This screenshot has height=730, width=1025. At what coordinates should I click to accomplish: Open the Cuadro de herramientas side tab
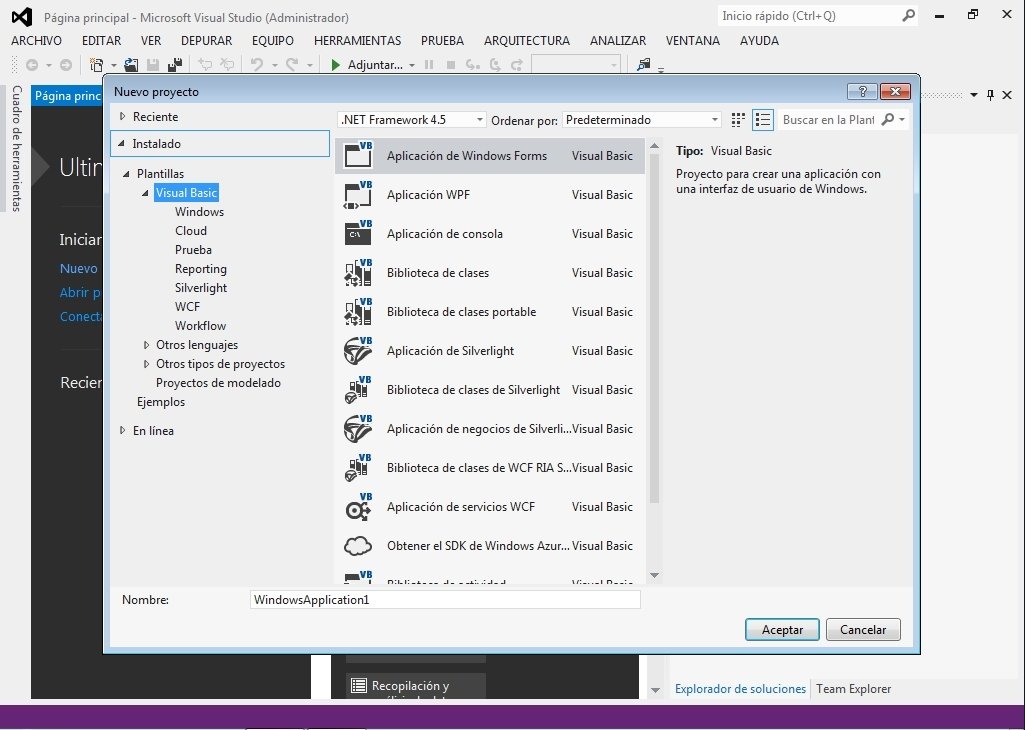point(17,148)
